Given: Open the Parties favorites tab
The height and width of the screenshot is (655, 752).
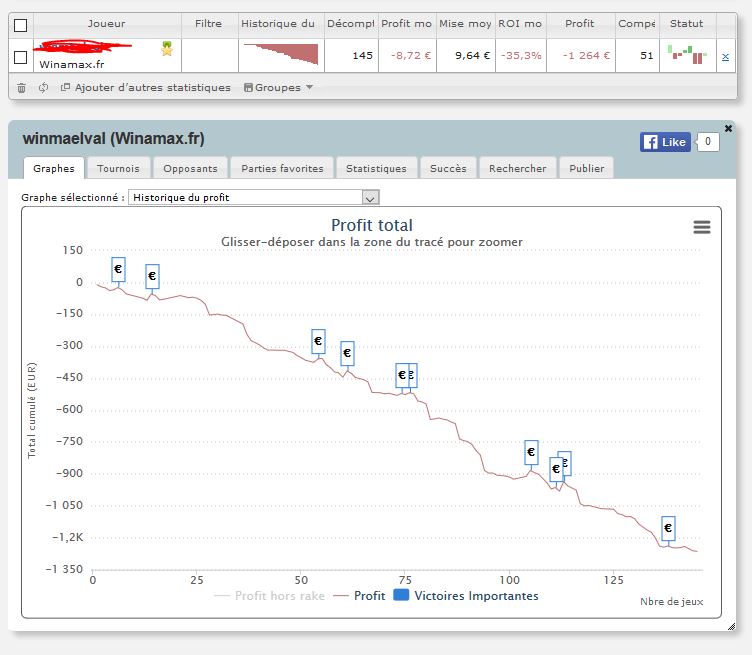Looking at the screenshot, I should (x=282, y=168).
